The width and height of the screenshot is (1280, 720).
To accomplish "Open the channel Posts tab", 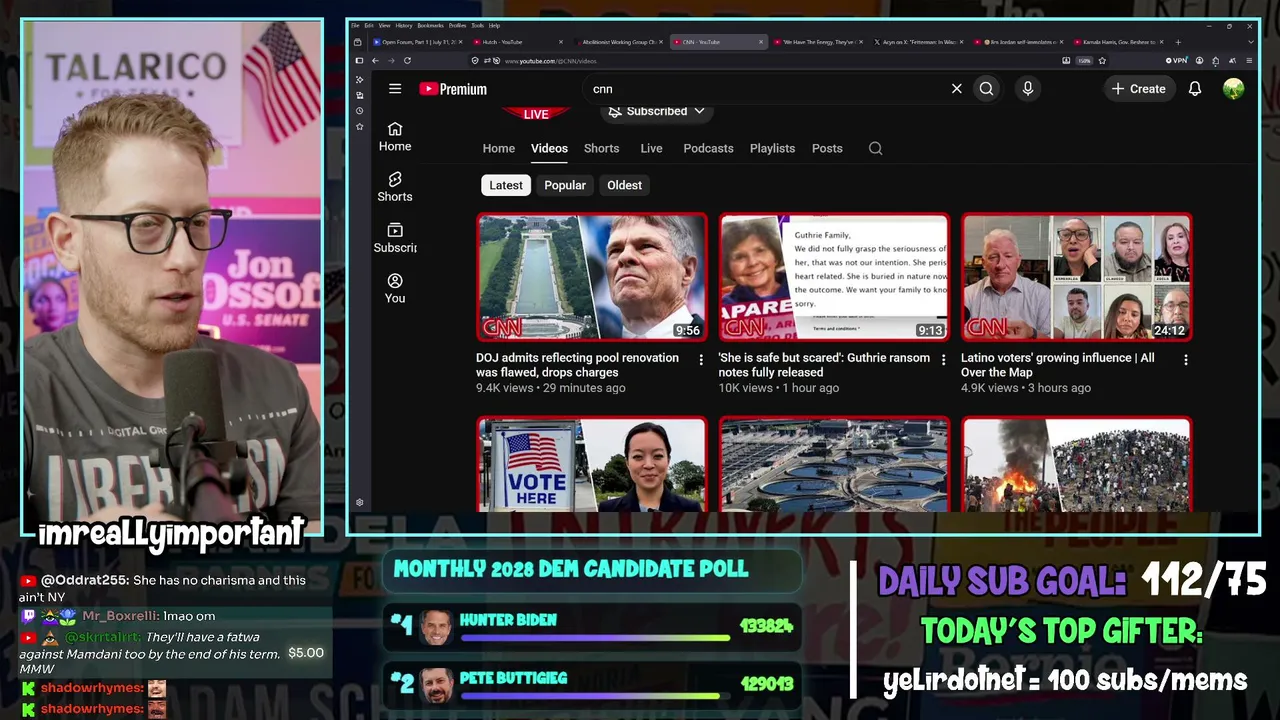I will point(827,148).
